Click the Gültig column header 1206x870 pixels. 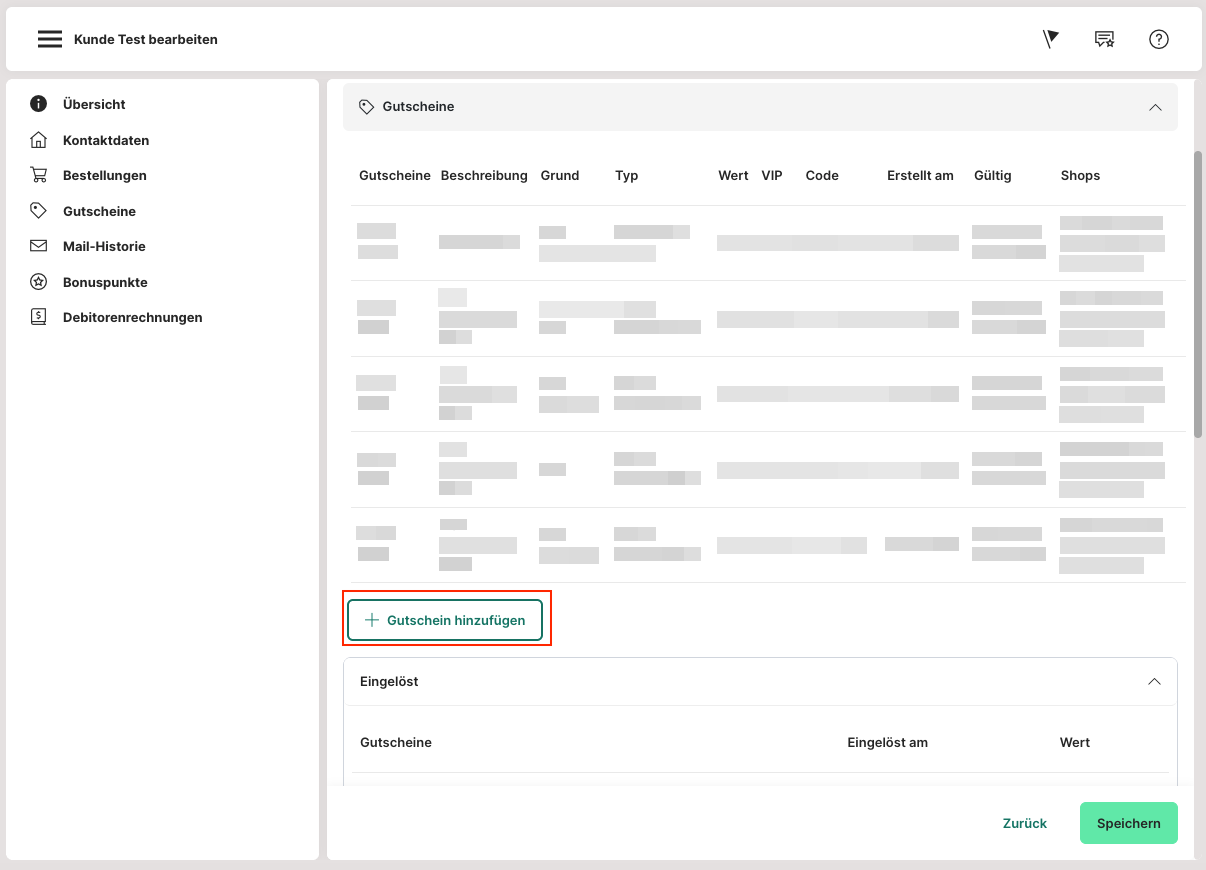992,175
